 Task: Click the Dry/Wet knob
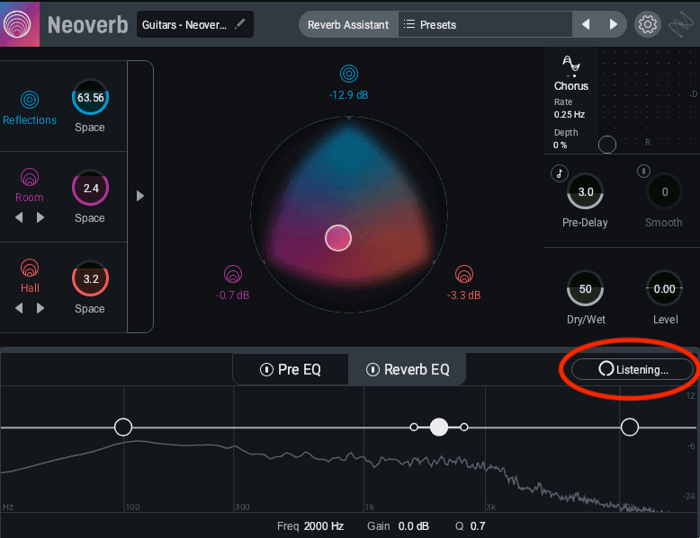coord(585,288)
